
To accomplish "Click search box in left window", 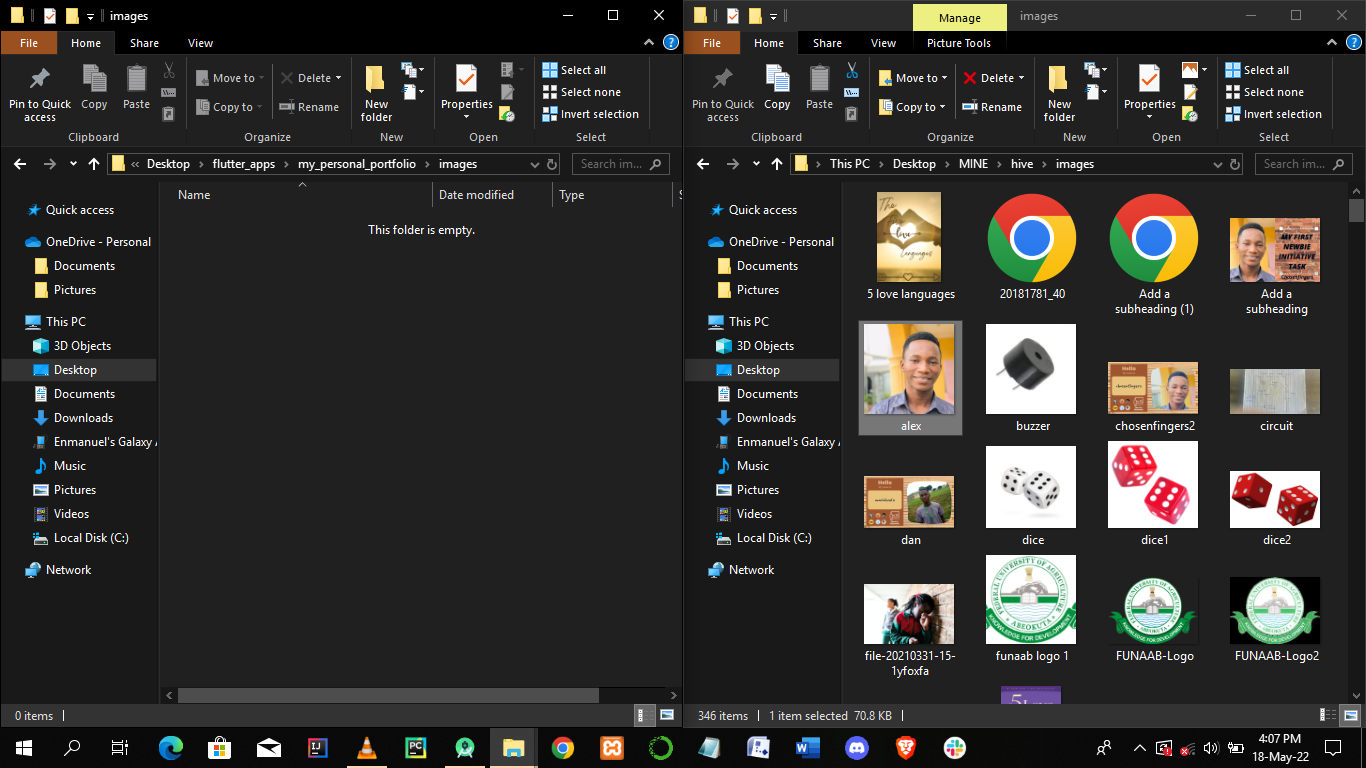I will [x=620, y=164].
